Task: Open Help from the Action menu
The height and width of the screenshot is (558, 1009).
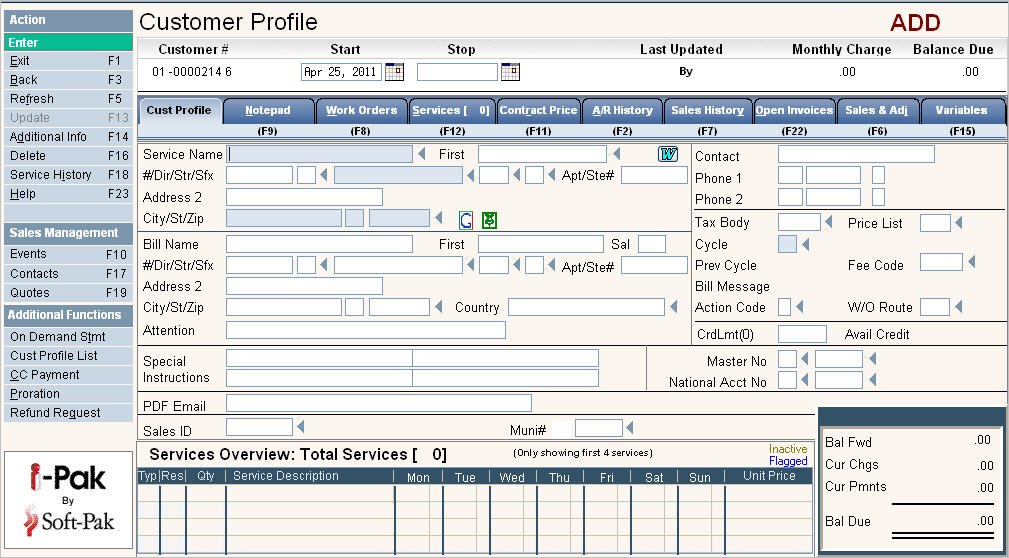Action: (x=68, y=194)
